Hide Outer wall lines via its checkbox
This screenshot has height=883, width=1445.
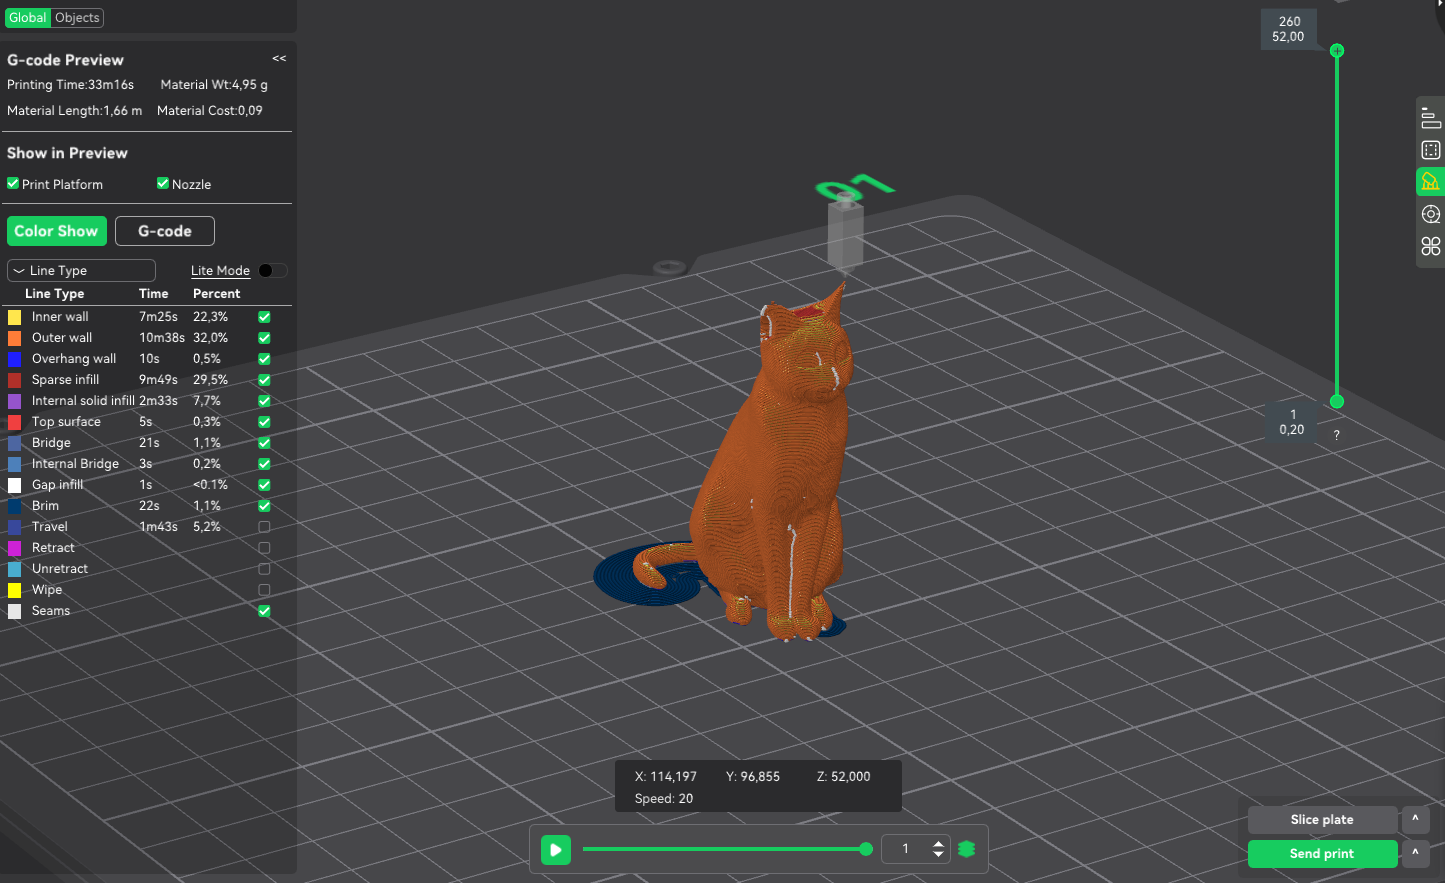tap(264, 338)
